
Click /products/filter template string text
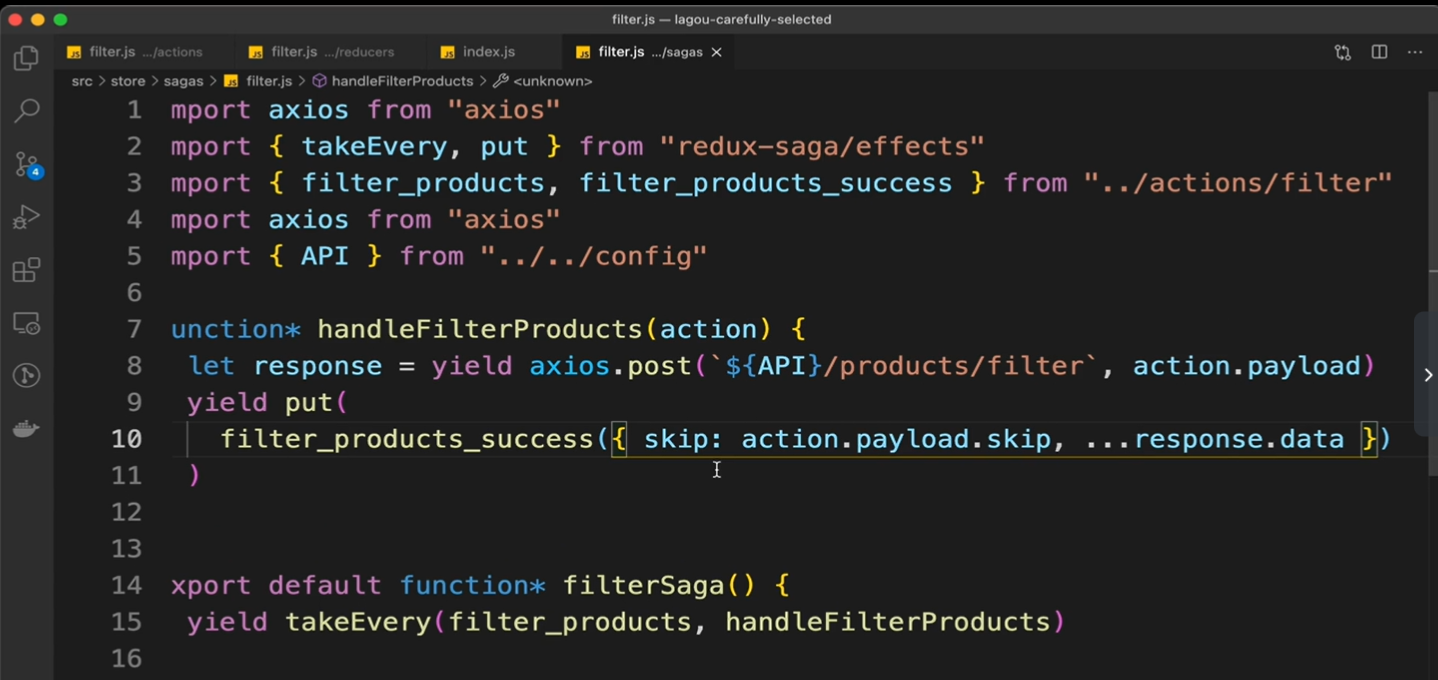point(953,366)
